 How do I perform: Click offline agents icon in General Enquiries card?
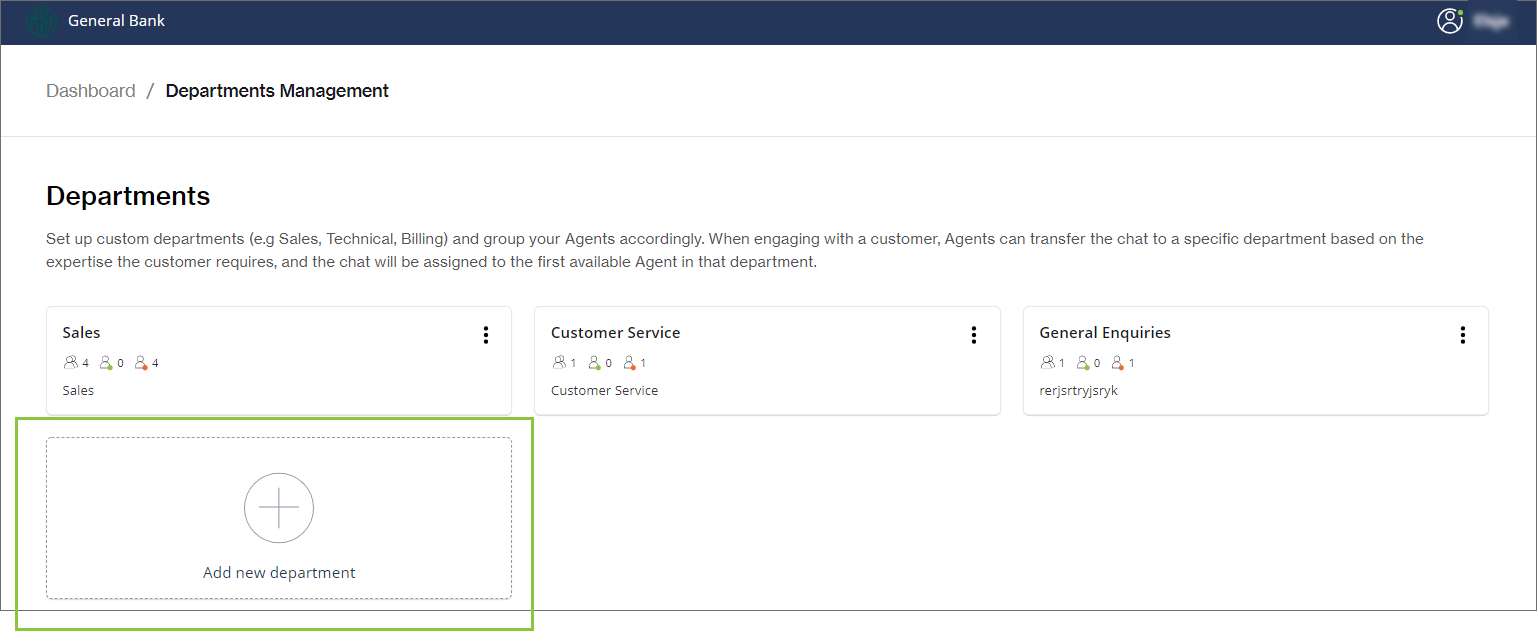[1118, 363]
